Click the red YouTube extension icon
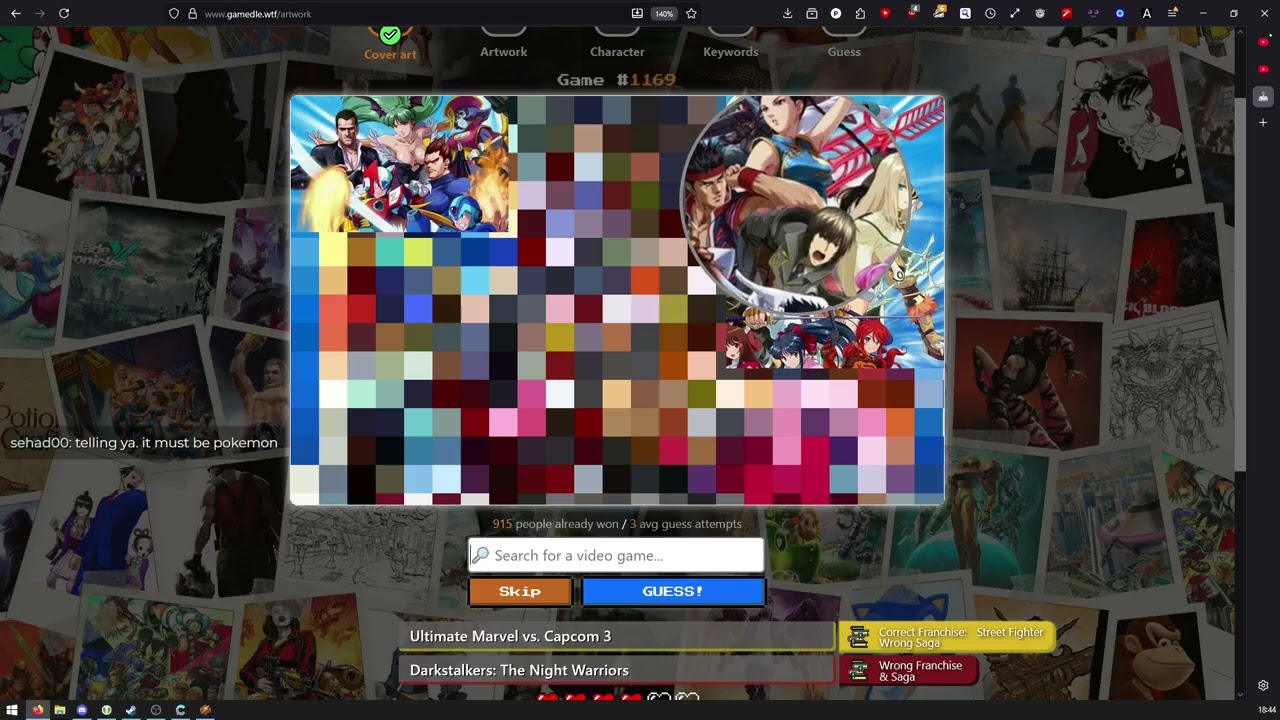Image resolution: width=1280 pixels, height=720 pixels. click(x=886, y=14)
